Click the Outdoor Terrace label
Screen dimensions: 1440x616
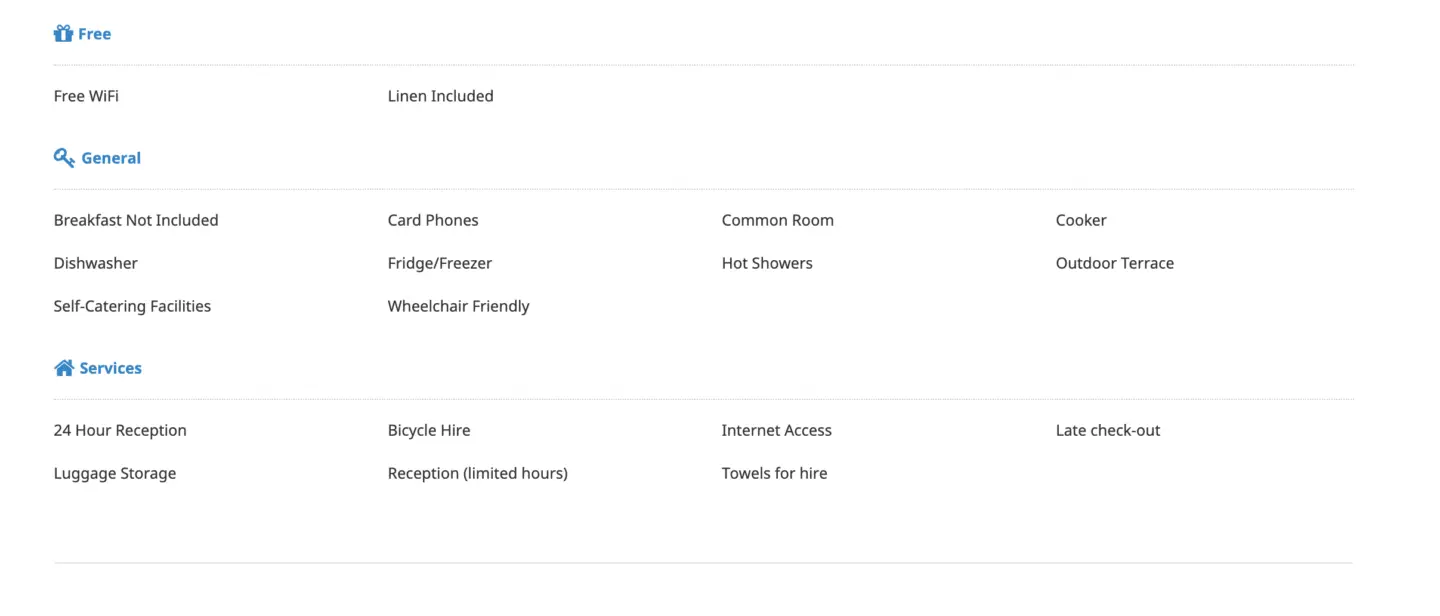(1115, 263)
